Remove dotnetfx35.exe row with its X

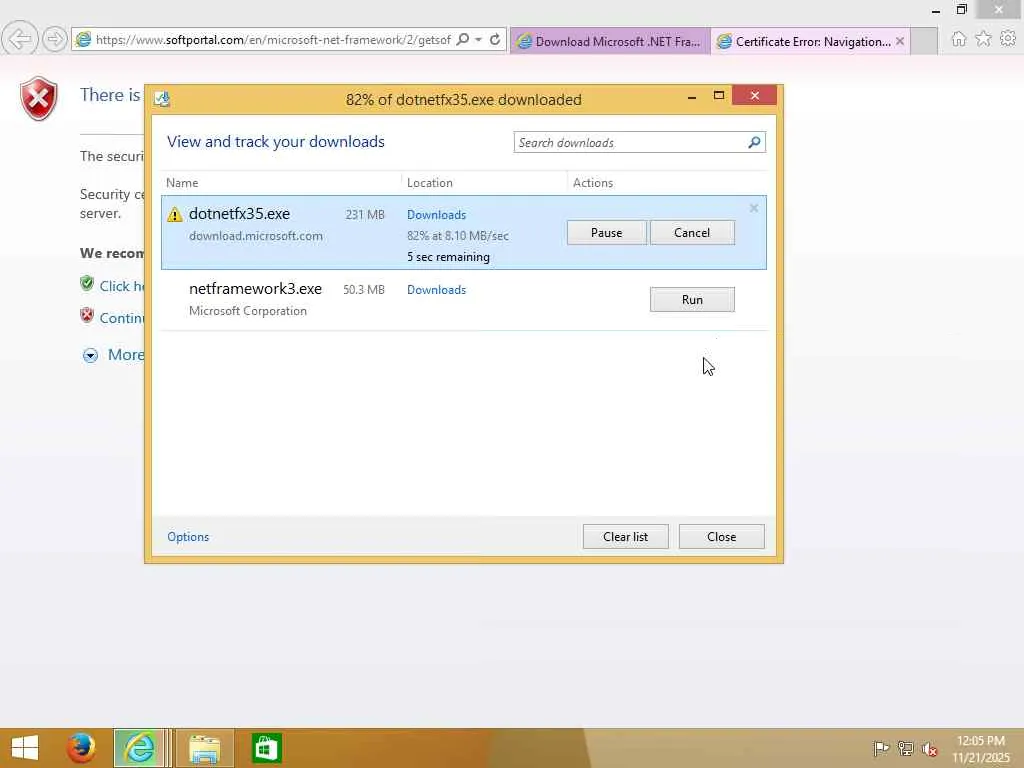[x=754, y=208]
